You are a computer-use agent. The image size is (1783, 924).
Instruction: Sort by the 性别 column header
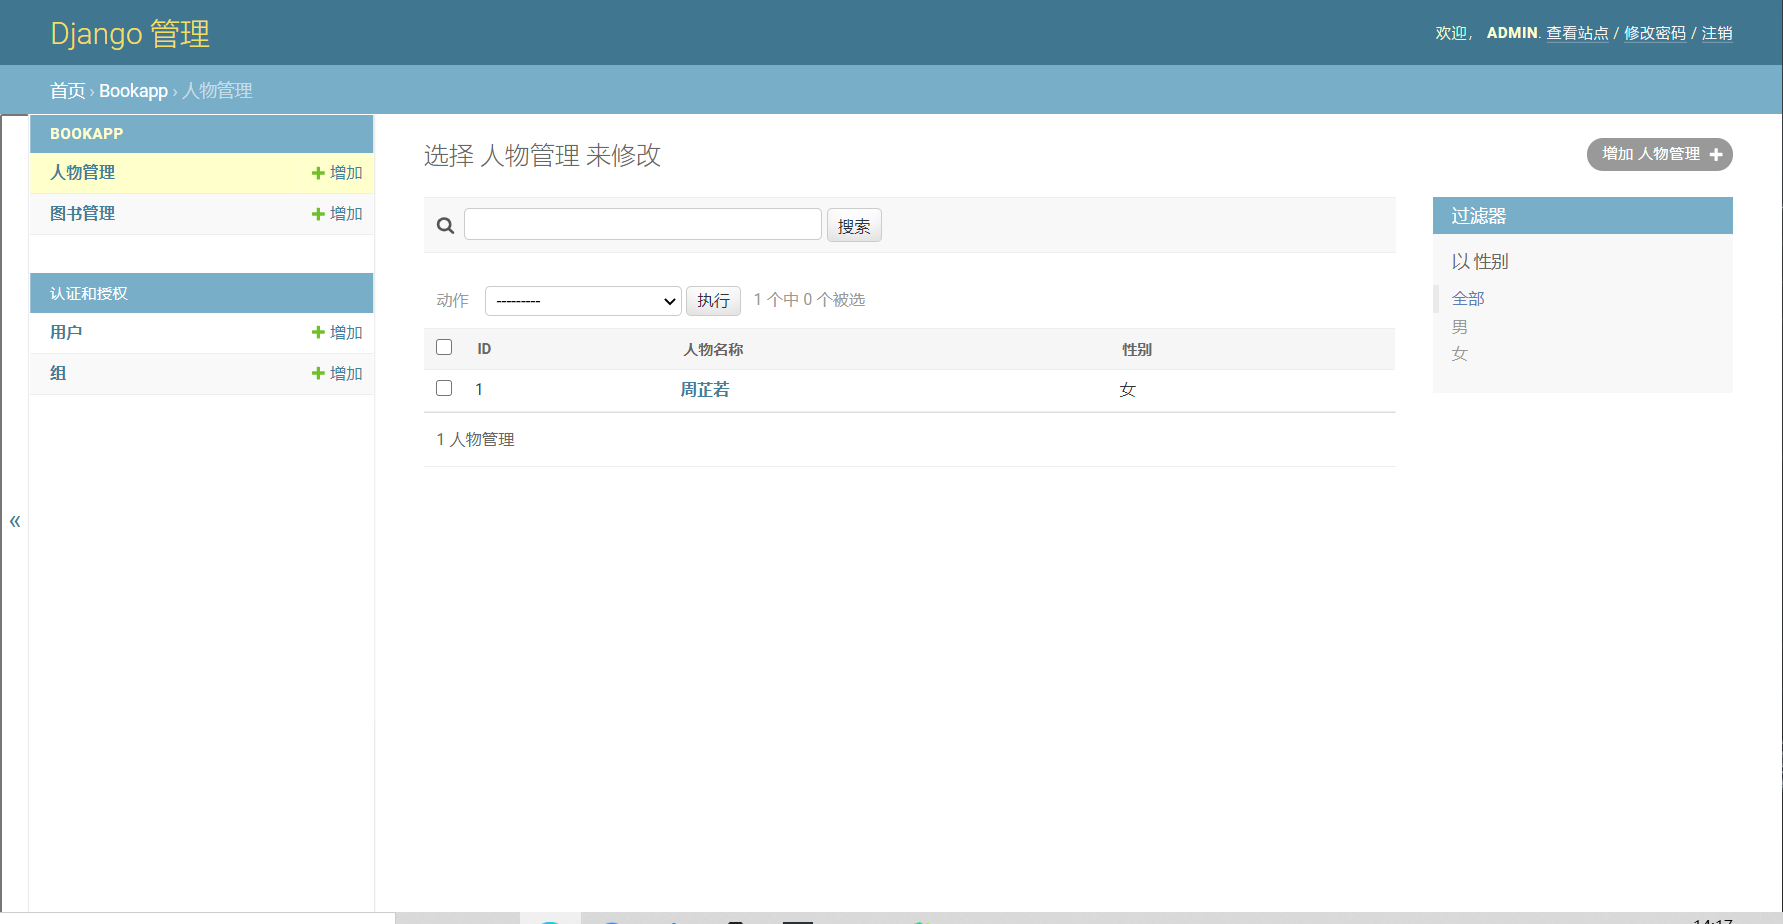point(1137,350)
